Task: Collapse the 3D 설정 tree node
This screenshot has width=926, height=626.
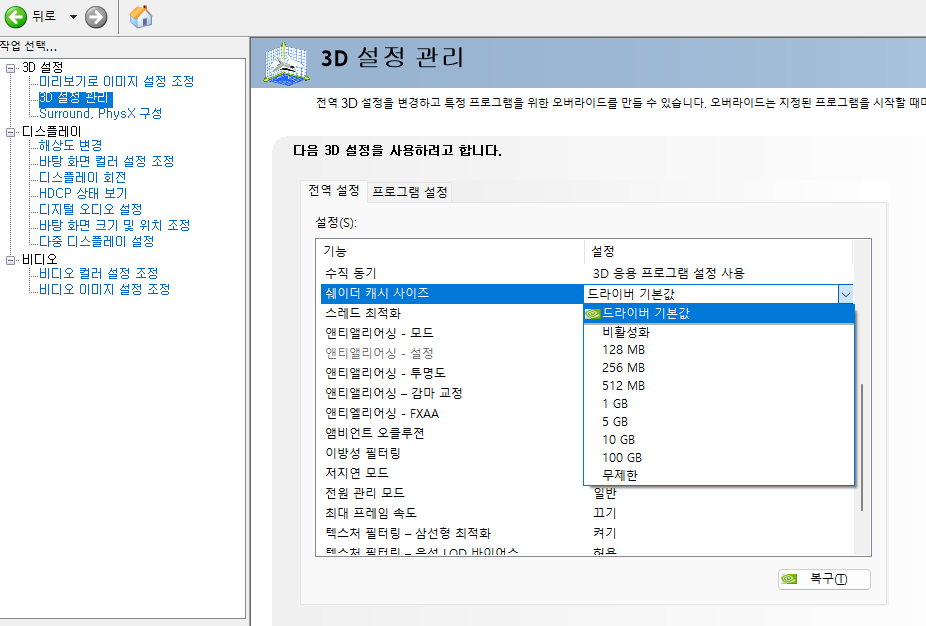Action: point(10,68)
